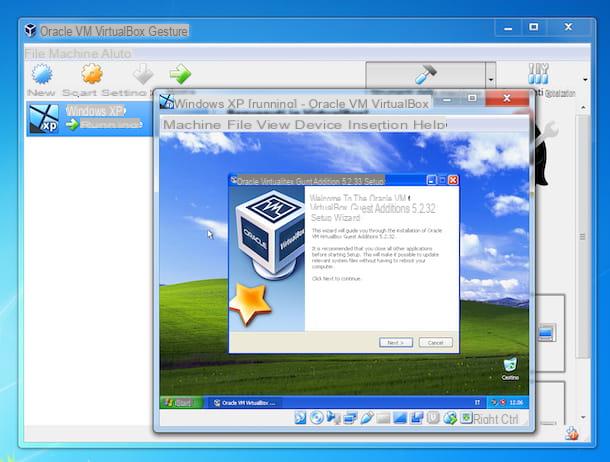Click the optical disc status bar icon

tap(317, 418)
